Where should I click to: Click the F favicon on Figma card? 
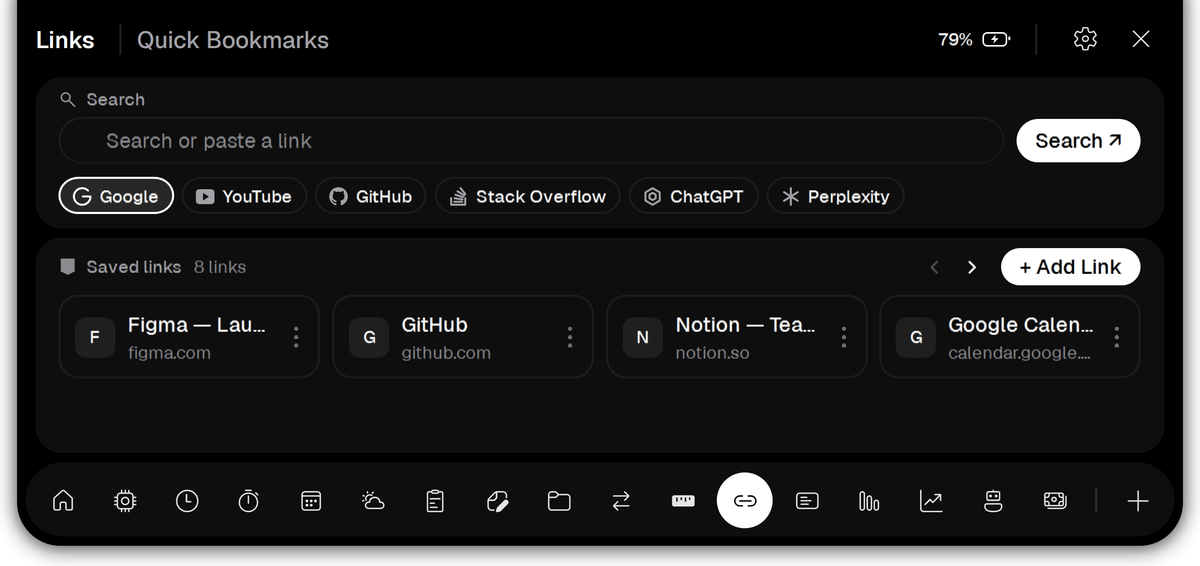(x=95, y=337)
